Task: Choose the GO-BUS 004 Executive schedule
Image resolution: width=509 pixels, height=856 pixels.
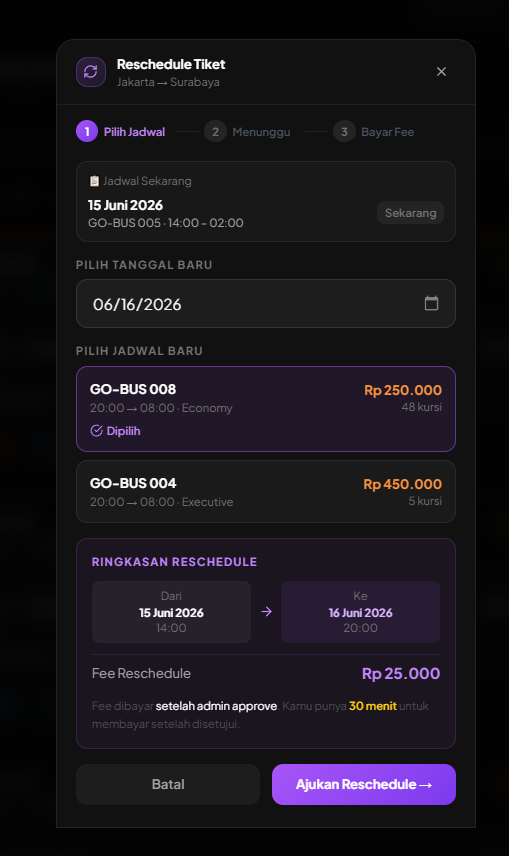Action: point(266,491)
